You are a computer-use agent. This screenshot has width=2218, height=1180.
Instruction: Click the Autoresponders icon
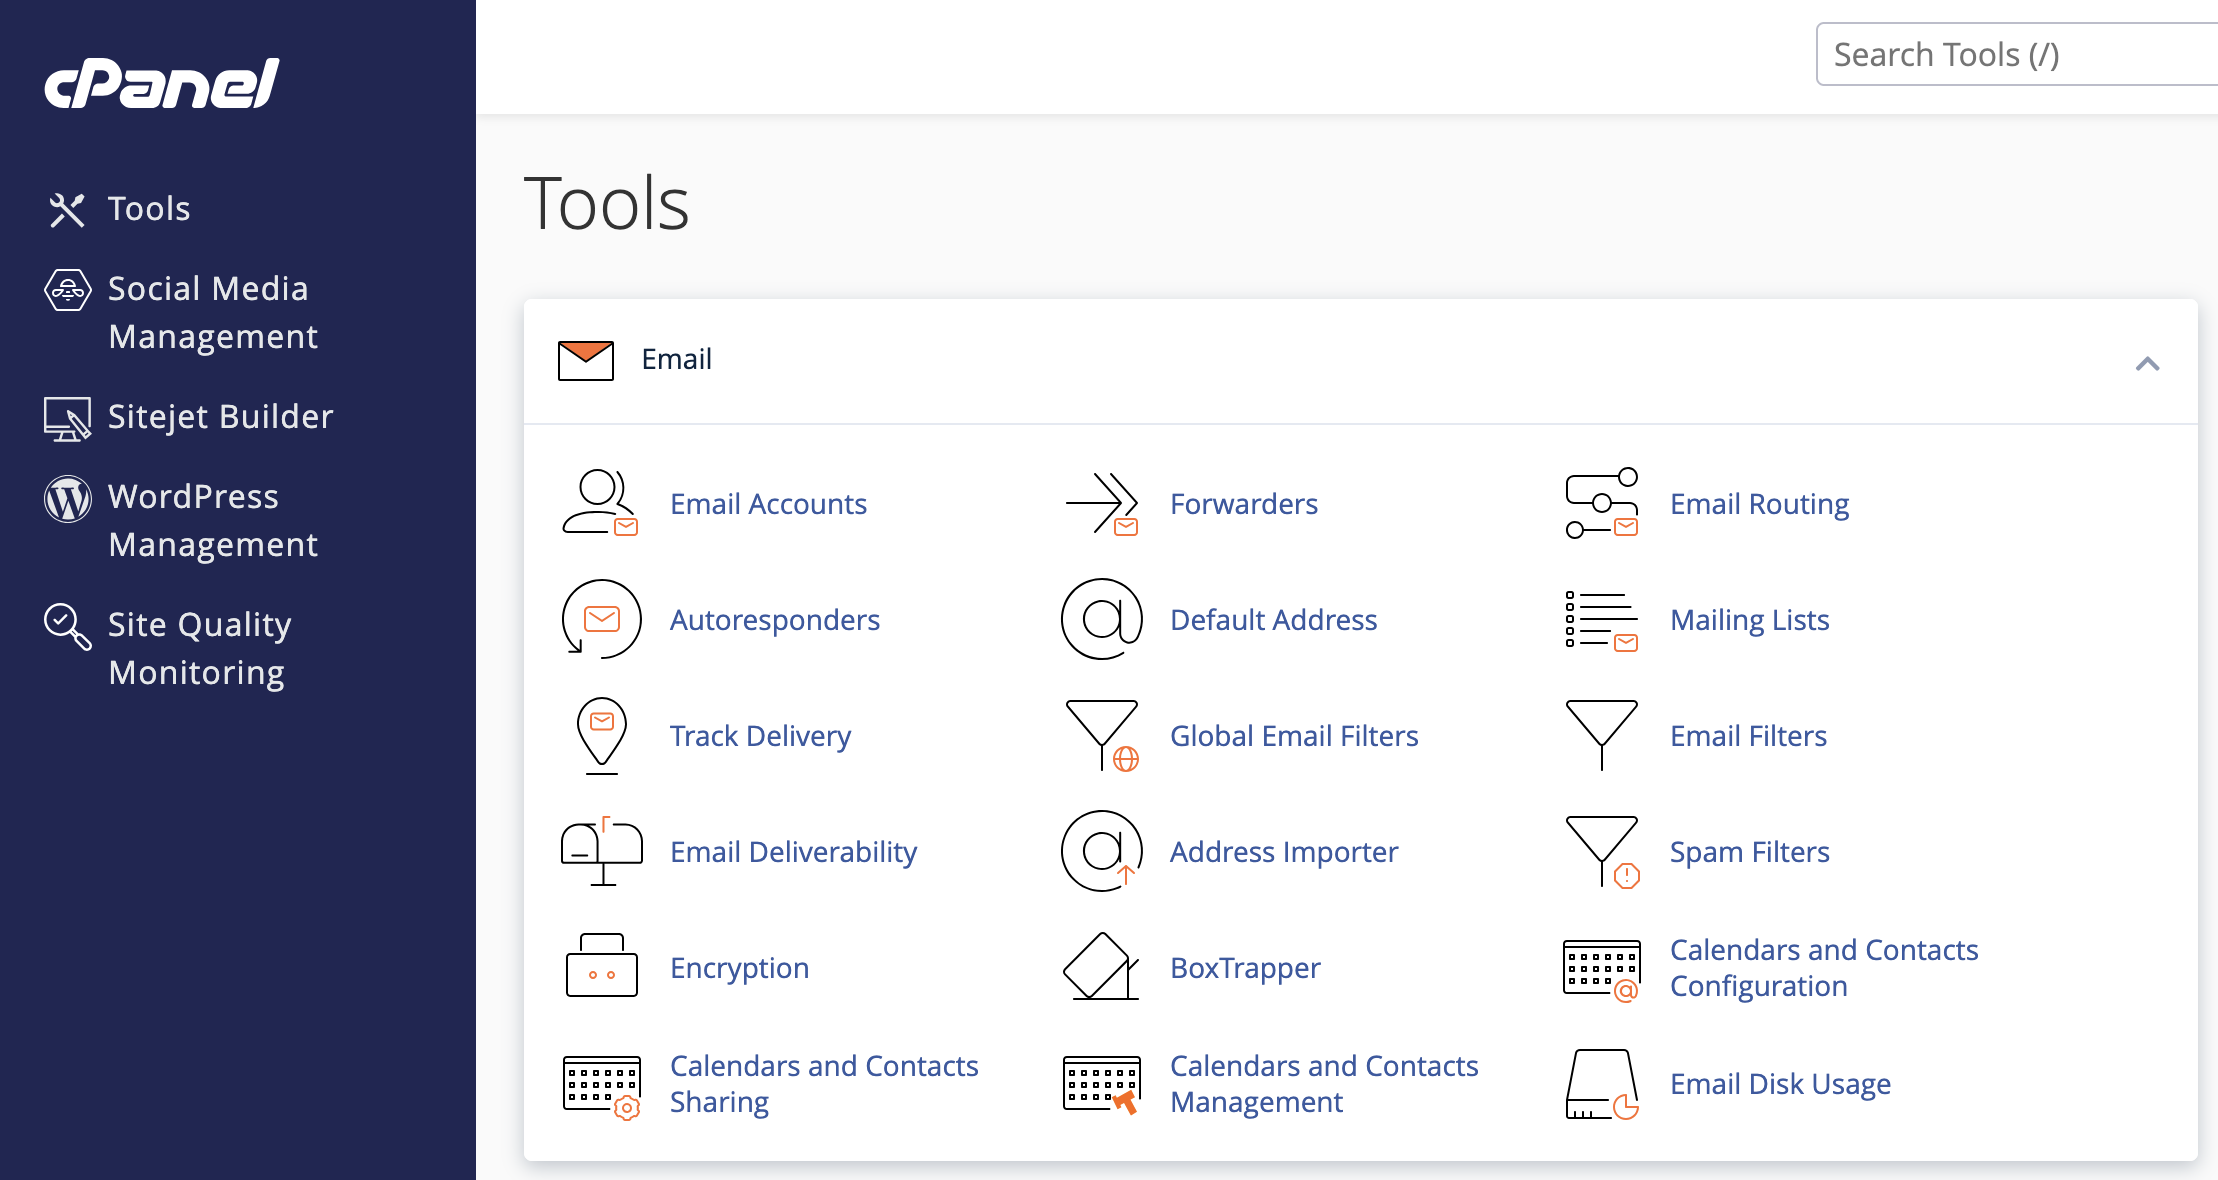click(601, 619)
